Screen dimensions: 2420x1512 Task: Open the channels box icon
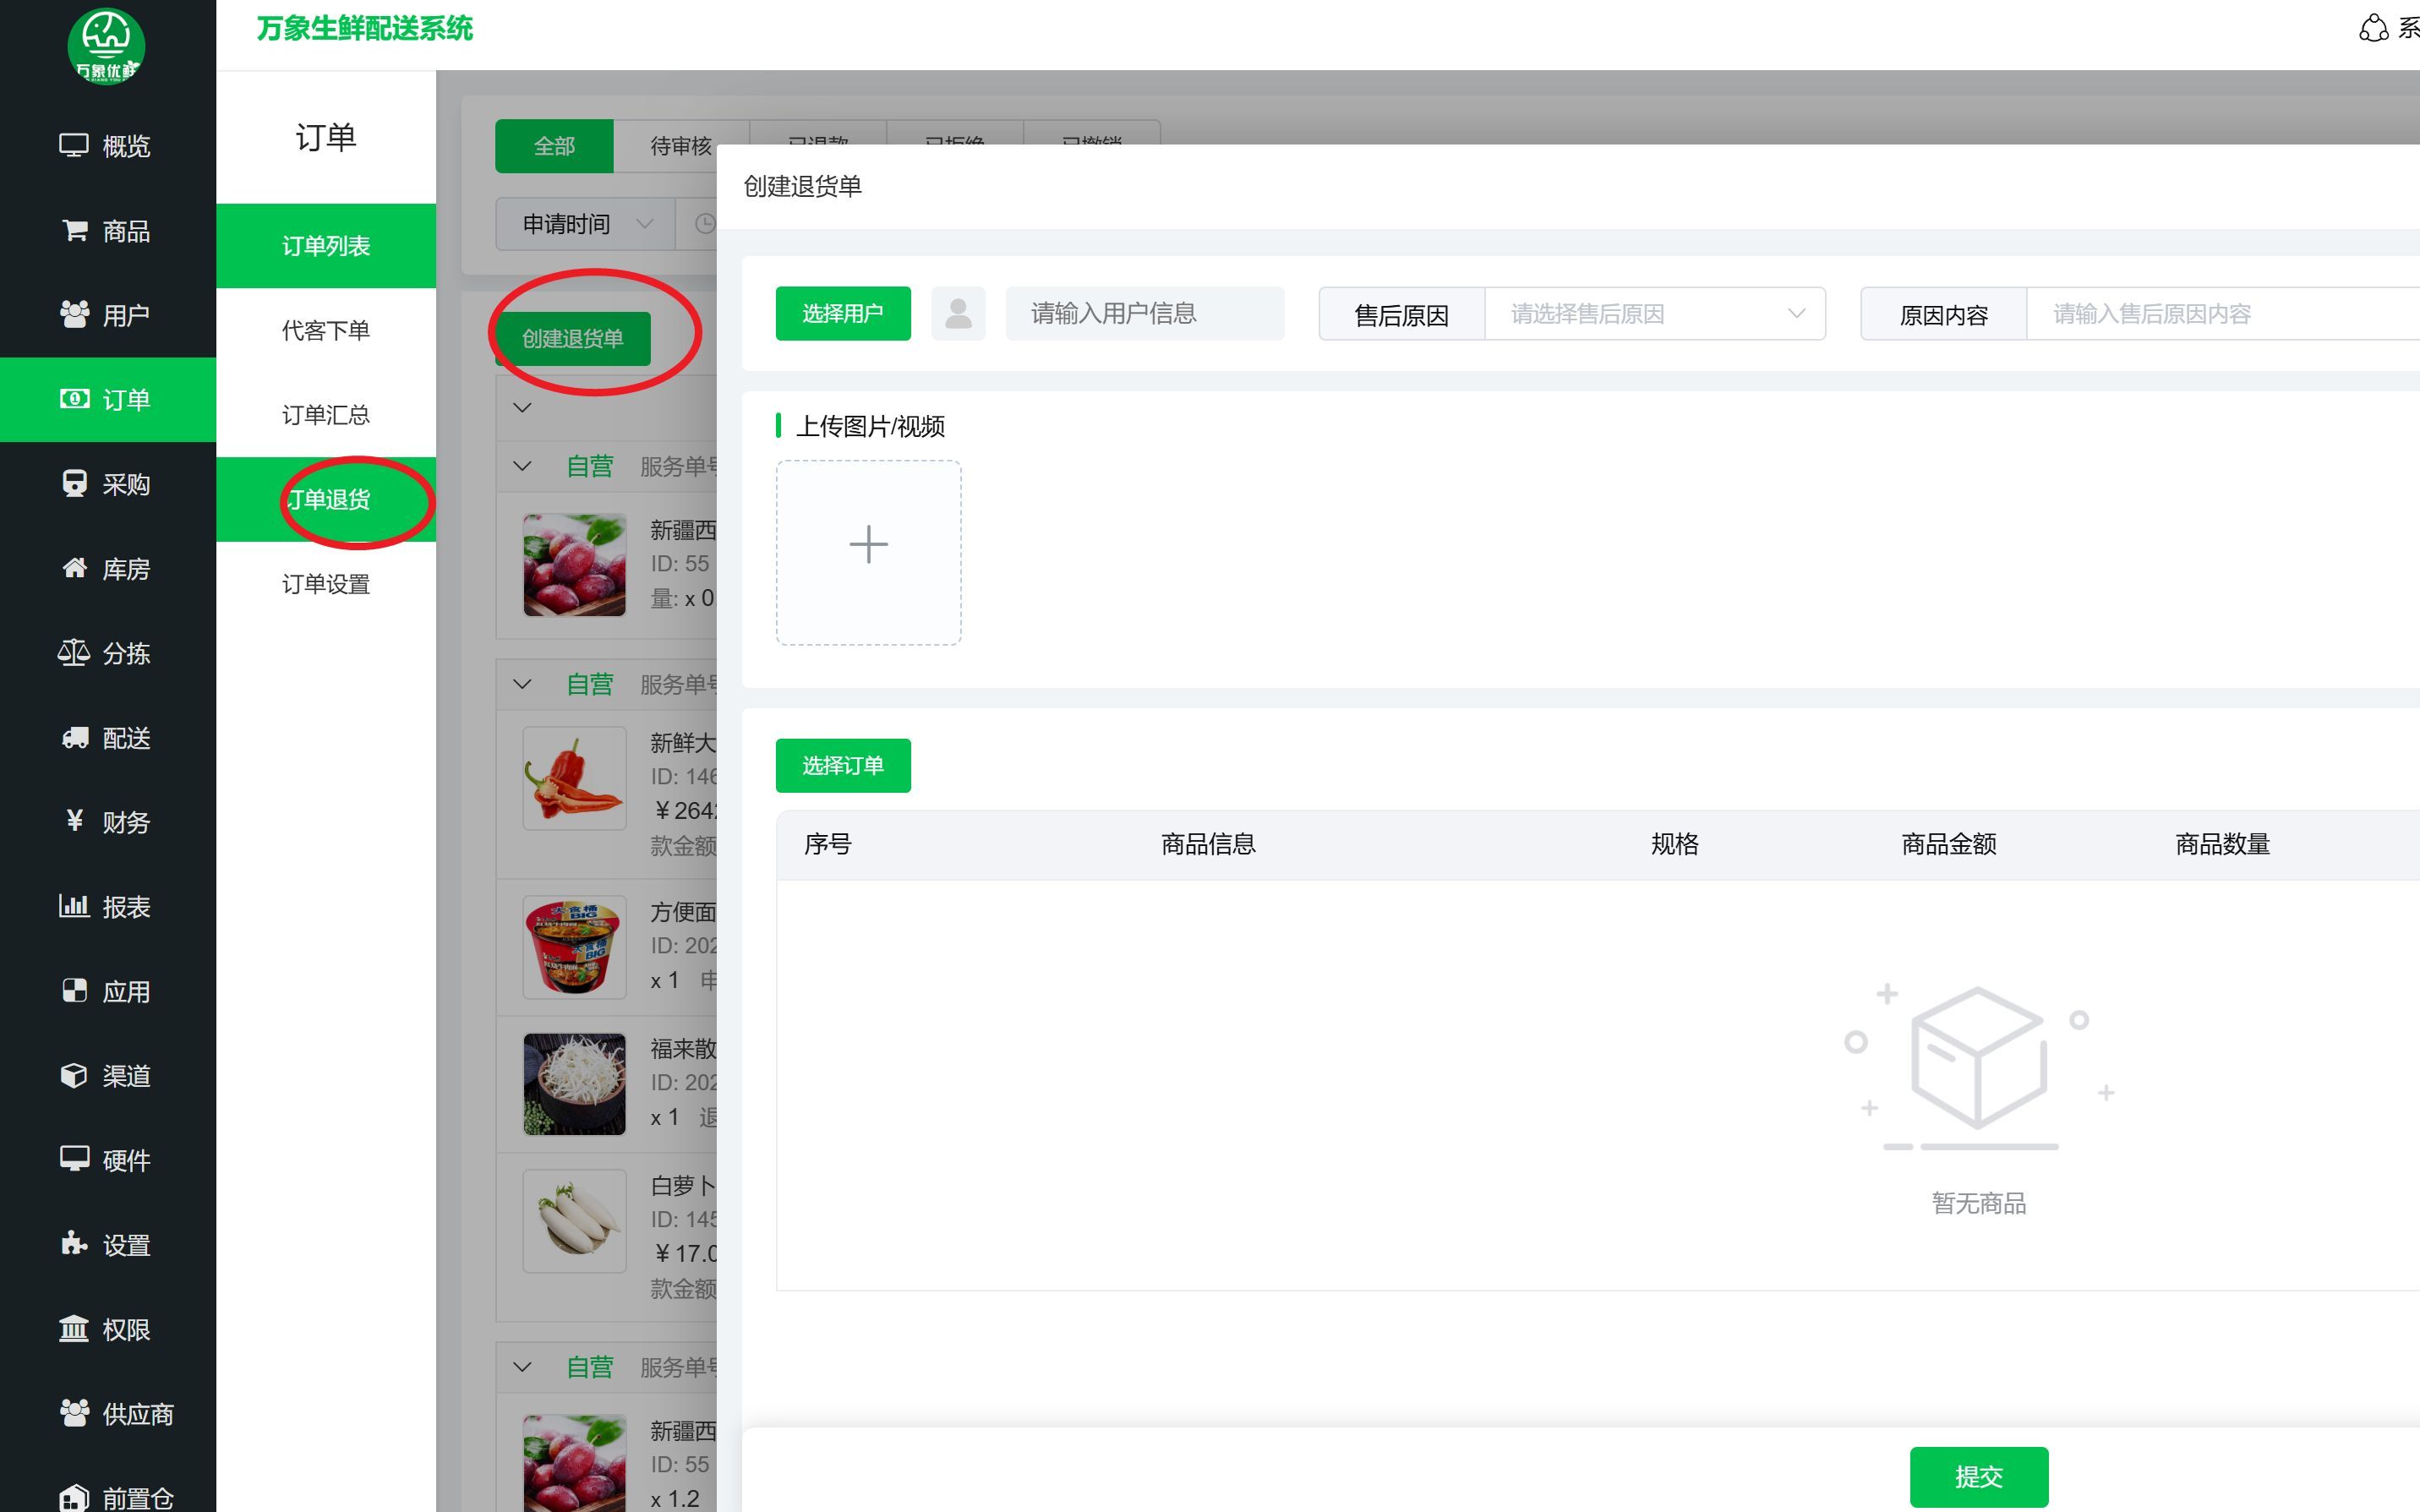click(74, 1075)
